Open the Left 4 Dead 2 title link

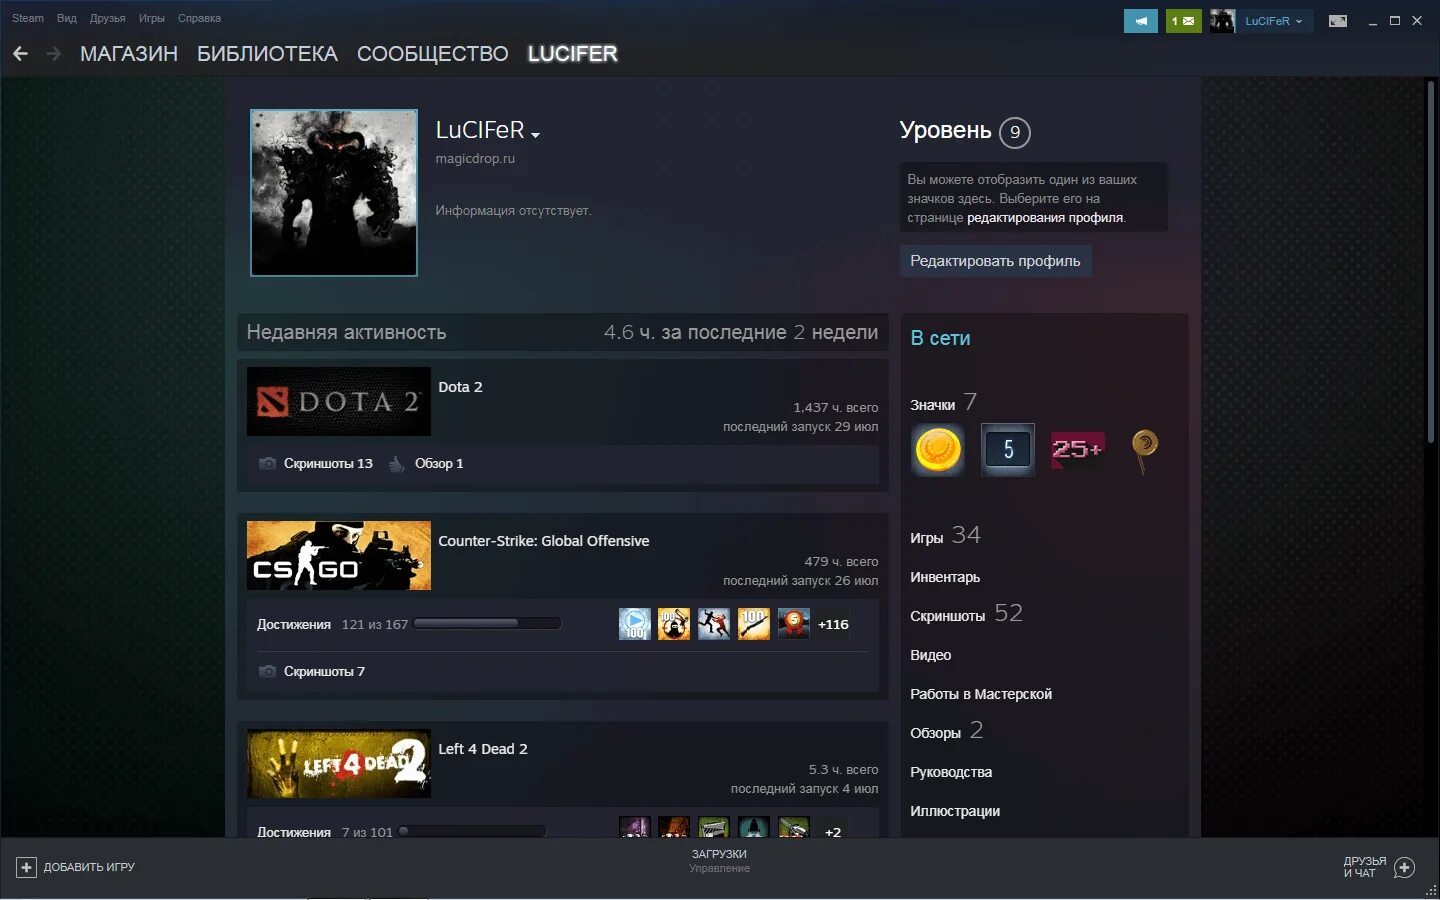point(483,749)
